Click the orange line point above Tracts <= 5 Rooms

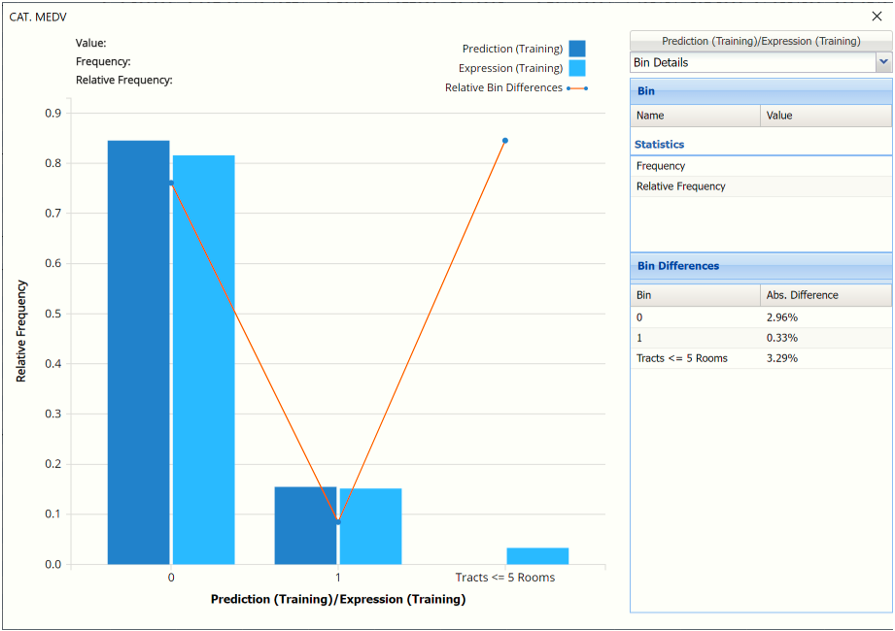coord(505,141)
